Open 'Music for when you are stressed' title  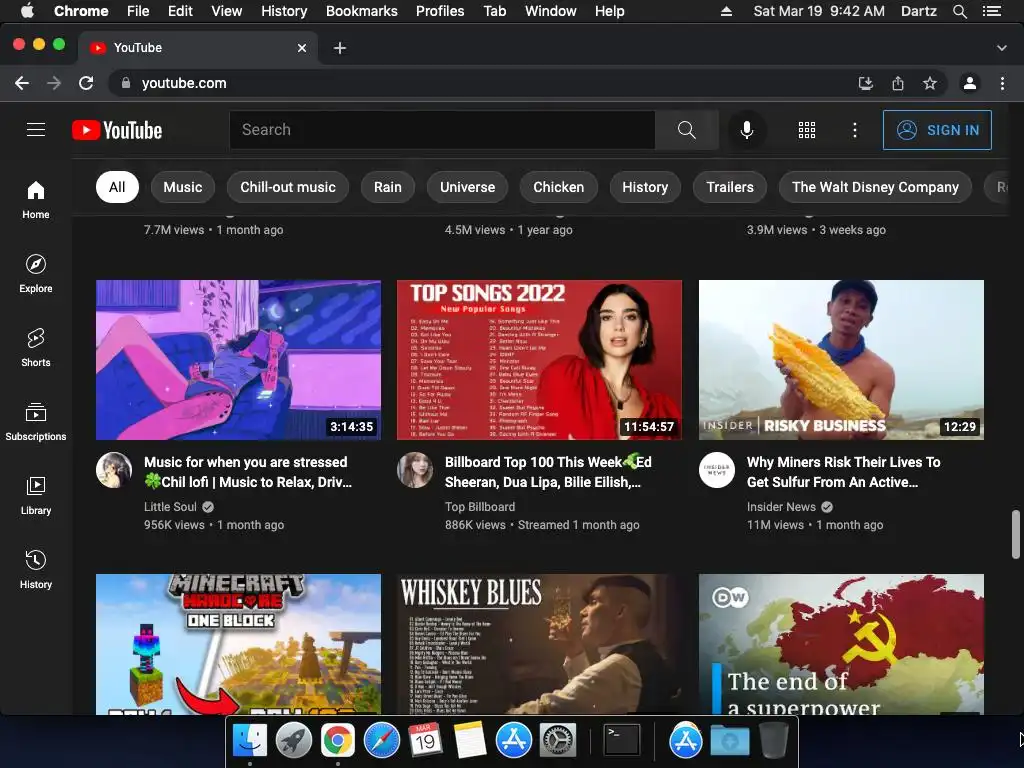point(248,472)
